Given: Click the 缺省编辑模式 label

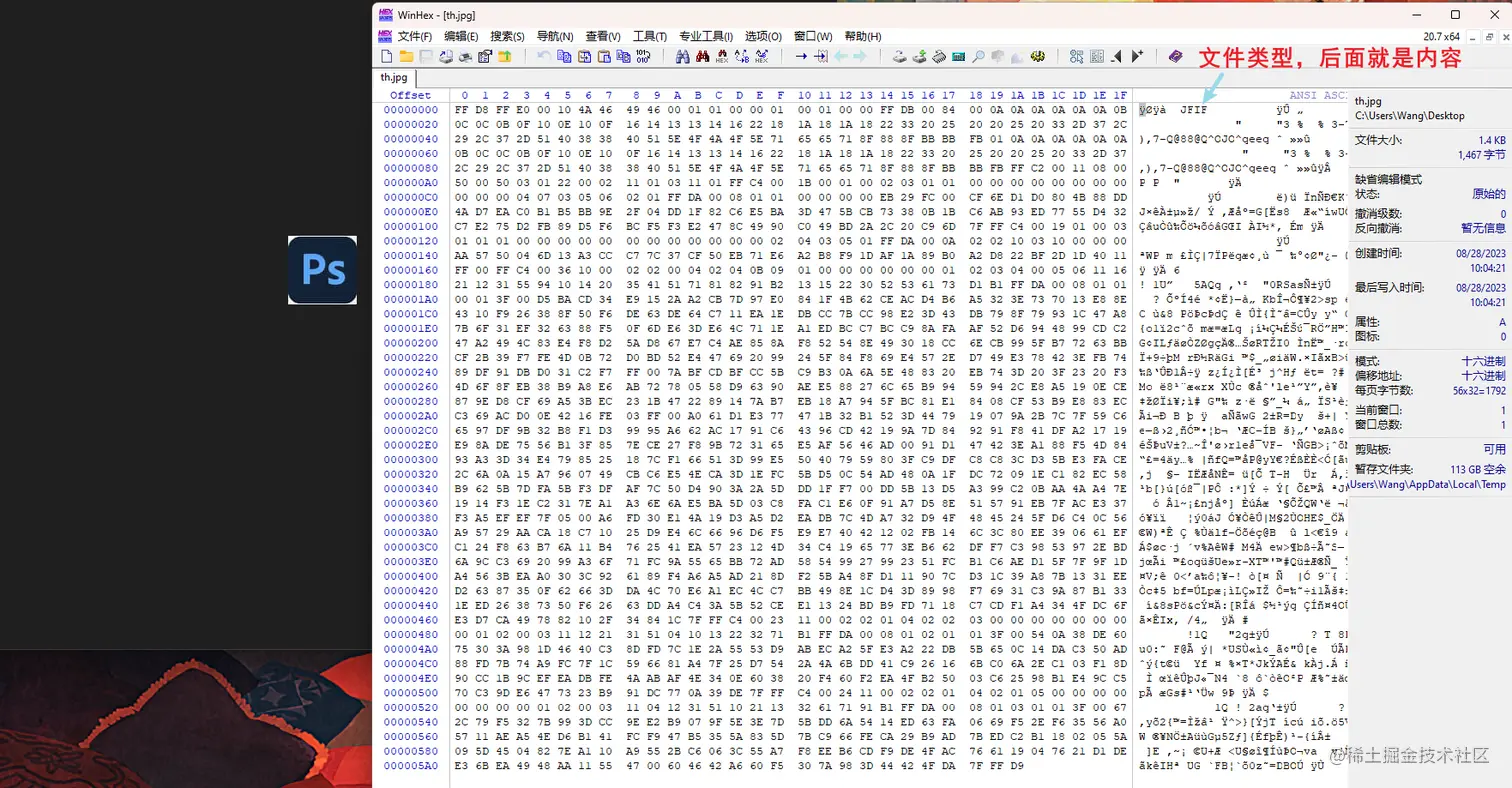Looking at the screenshot, I should coord(1388,179).
